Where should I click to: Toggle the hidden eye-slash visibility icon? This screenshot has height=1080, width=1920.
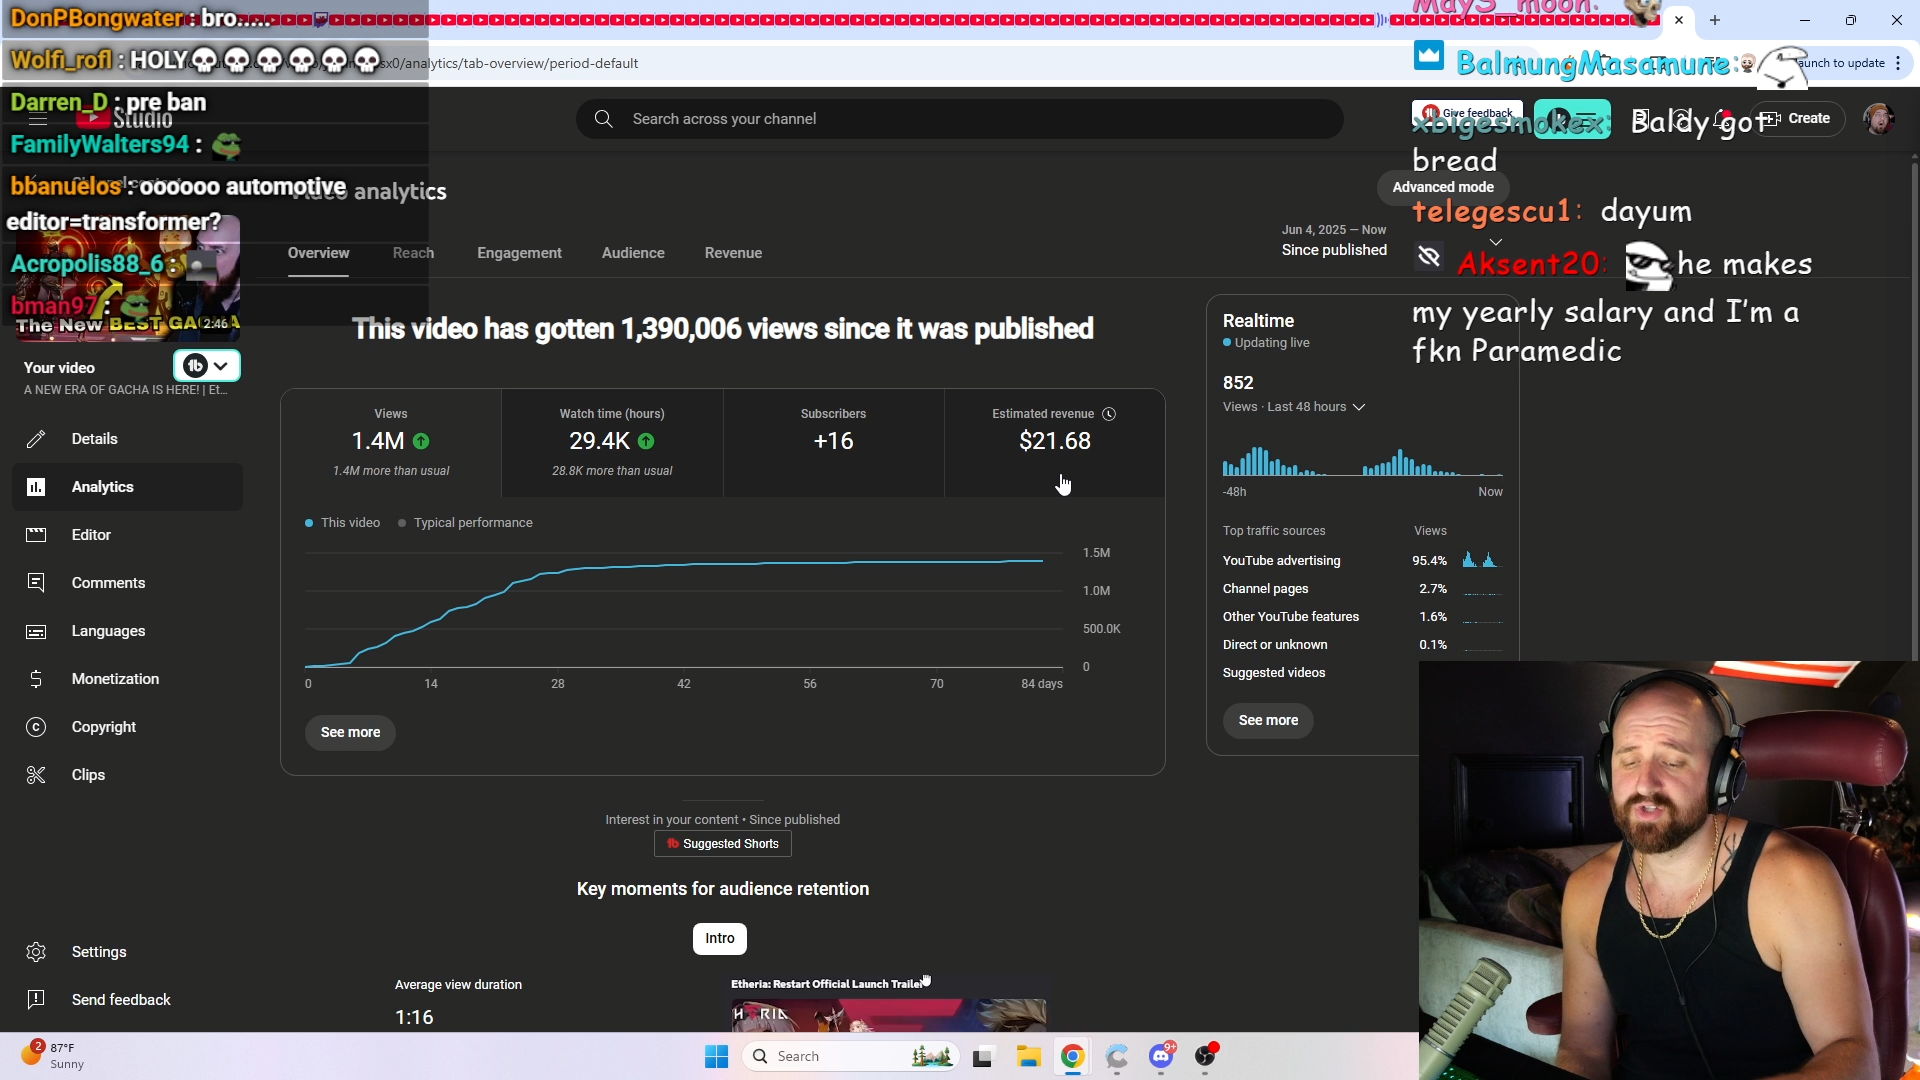[1429, 257]
